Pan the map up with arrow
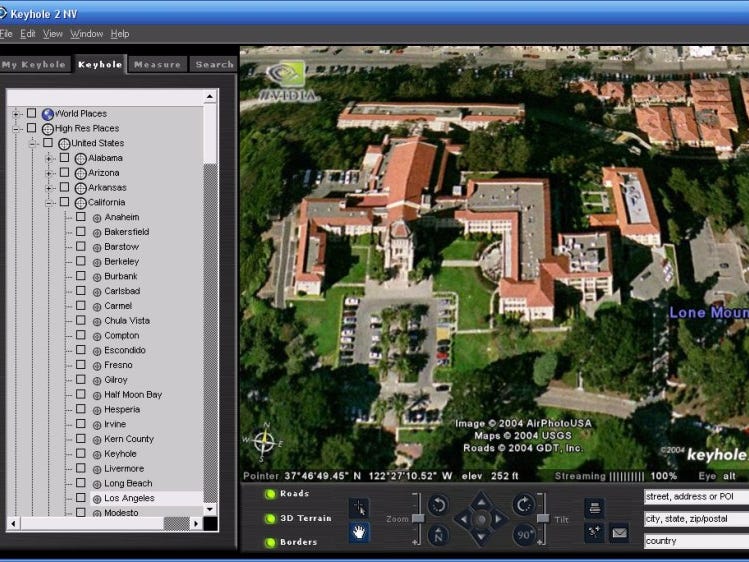Screen dimensions: 749x562 tap(482, 501)
